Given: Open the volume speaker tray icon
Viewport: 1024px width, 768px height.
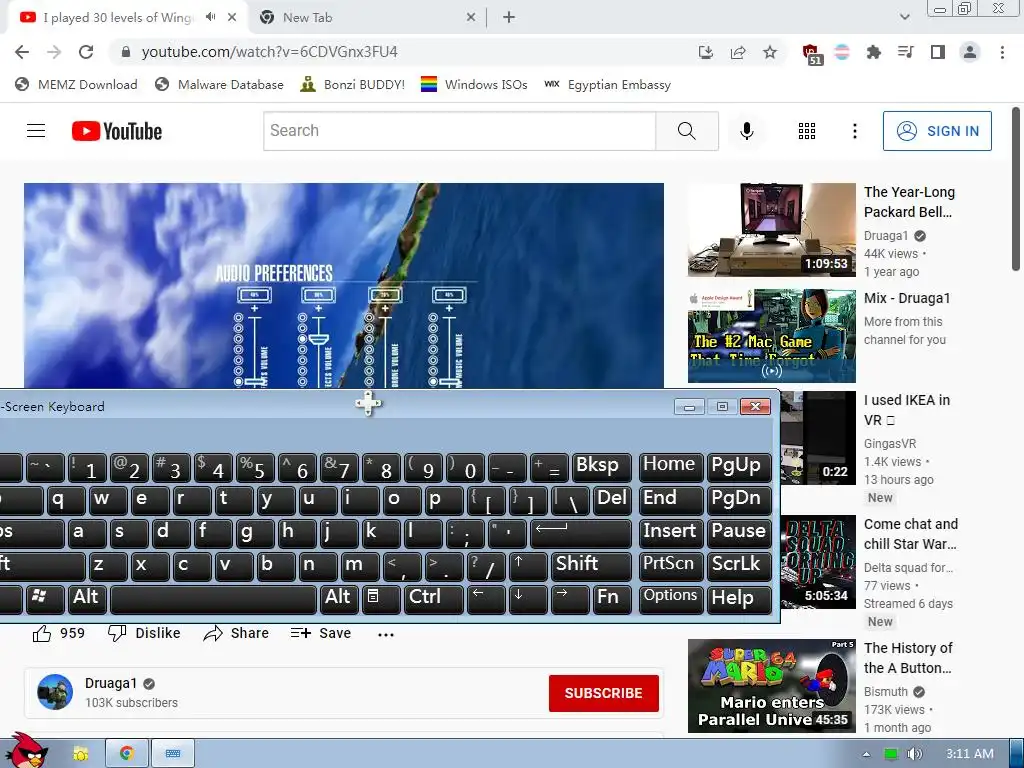Looking at the screenshot, I should click(915, 754).
